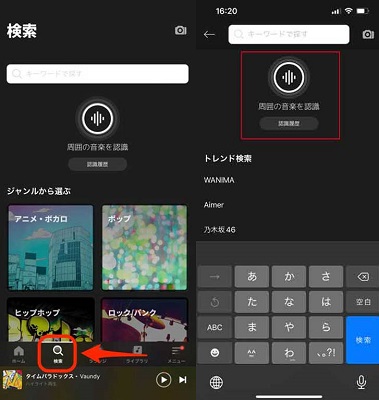Viewport: 379px width, 400px height.
Task: Tap the Wi-Fi status icon
Action: pos(348,11)
